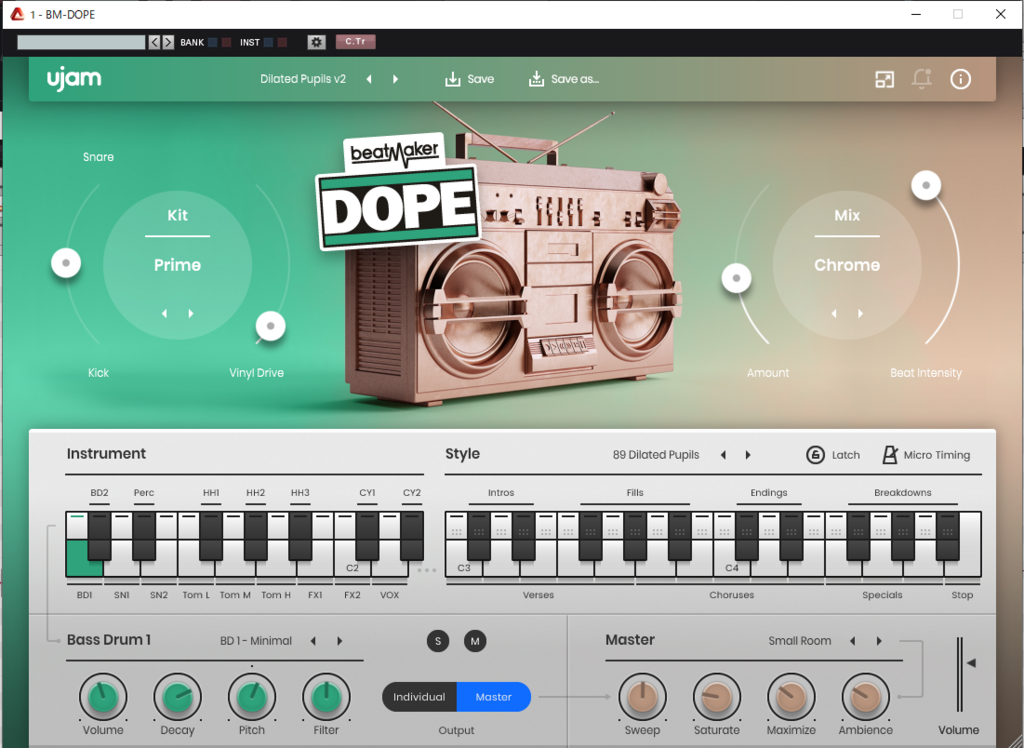The width and height of the screenshot is (1024, 748).
Task: Click the Bass Drum Filter knob
Action: click(326, 697)
